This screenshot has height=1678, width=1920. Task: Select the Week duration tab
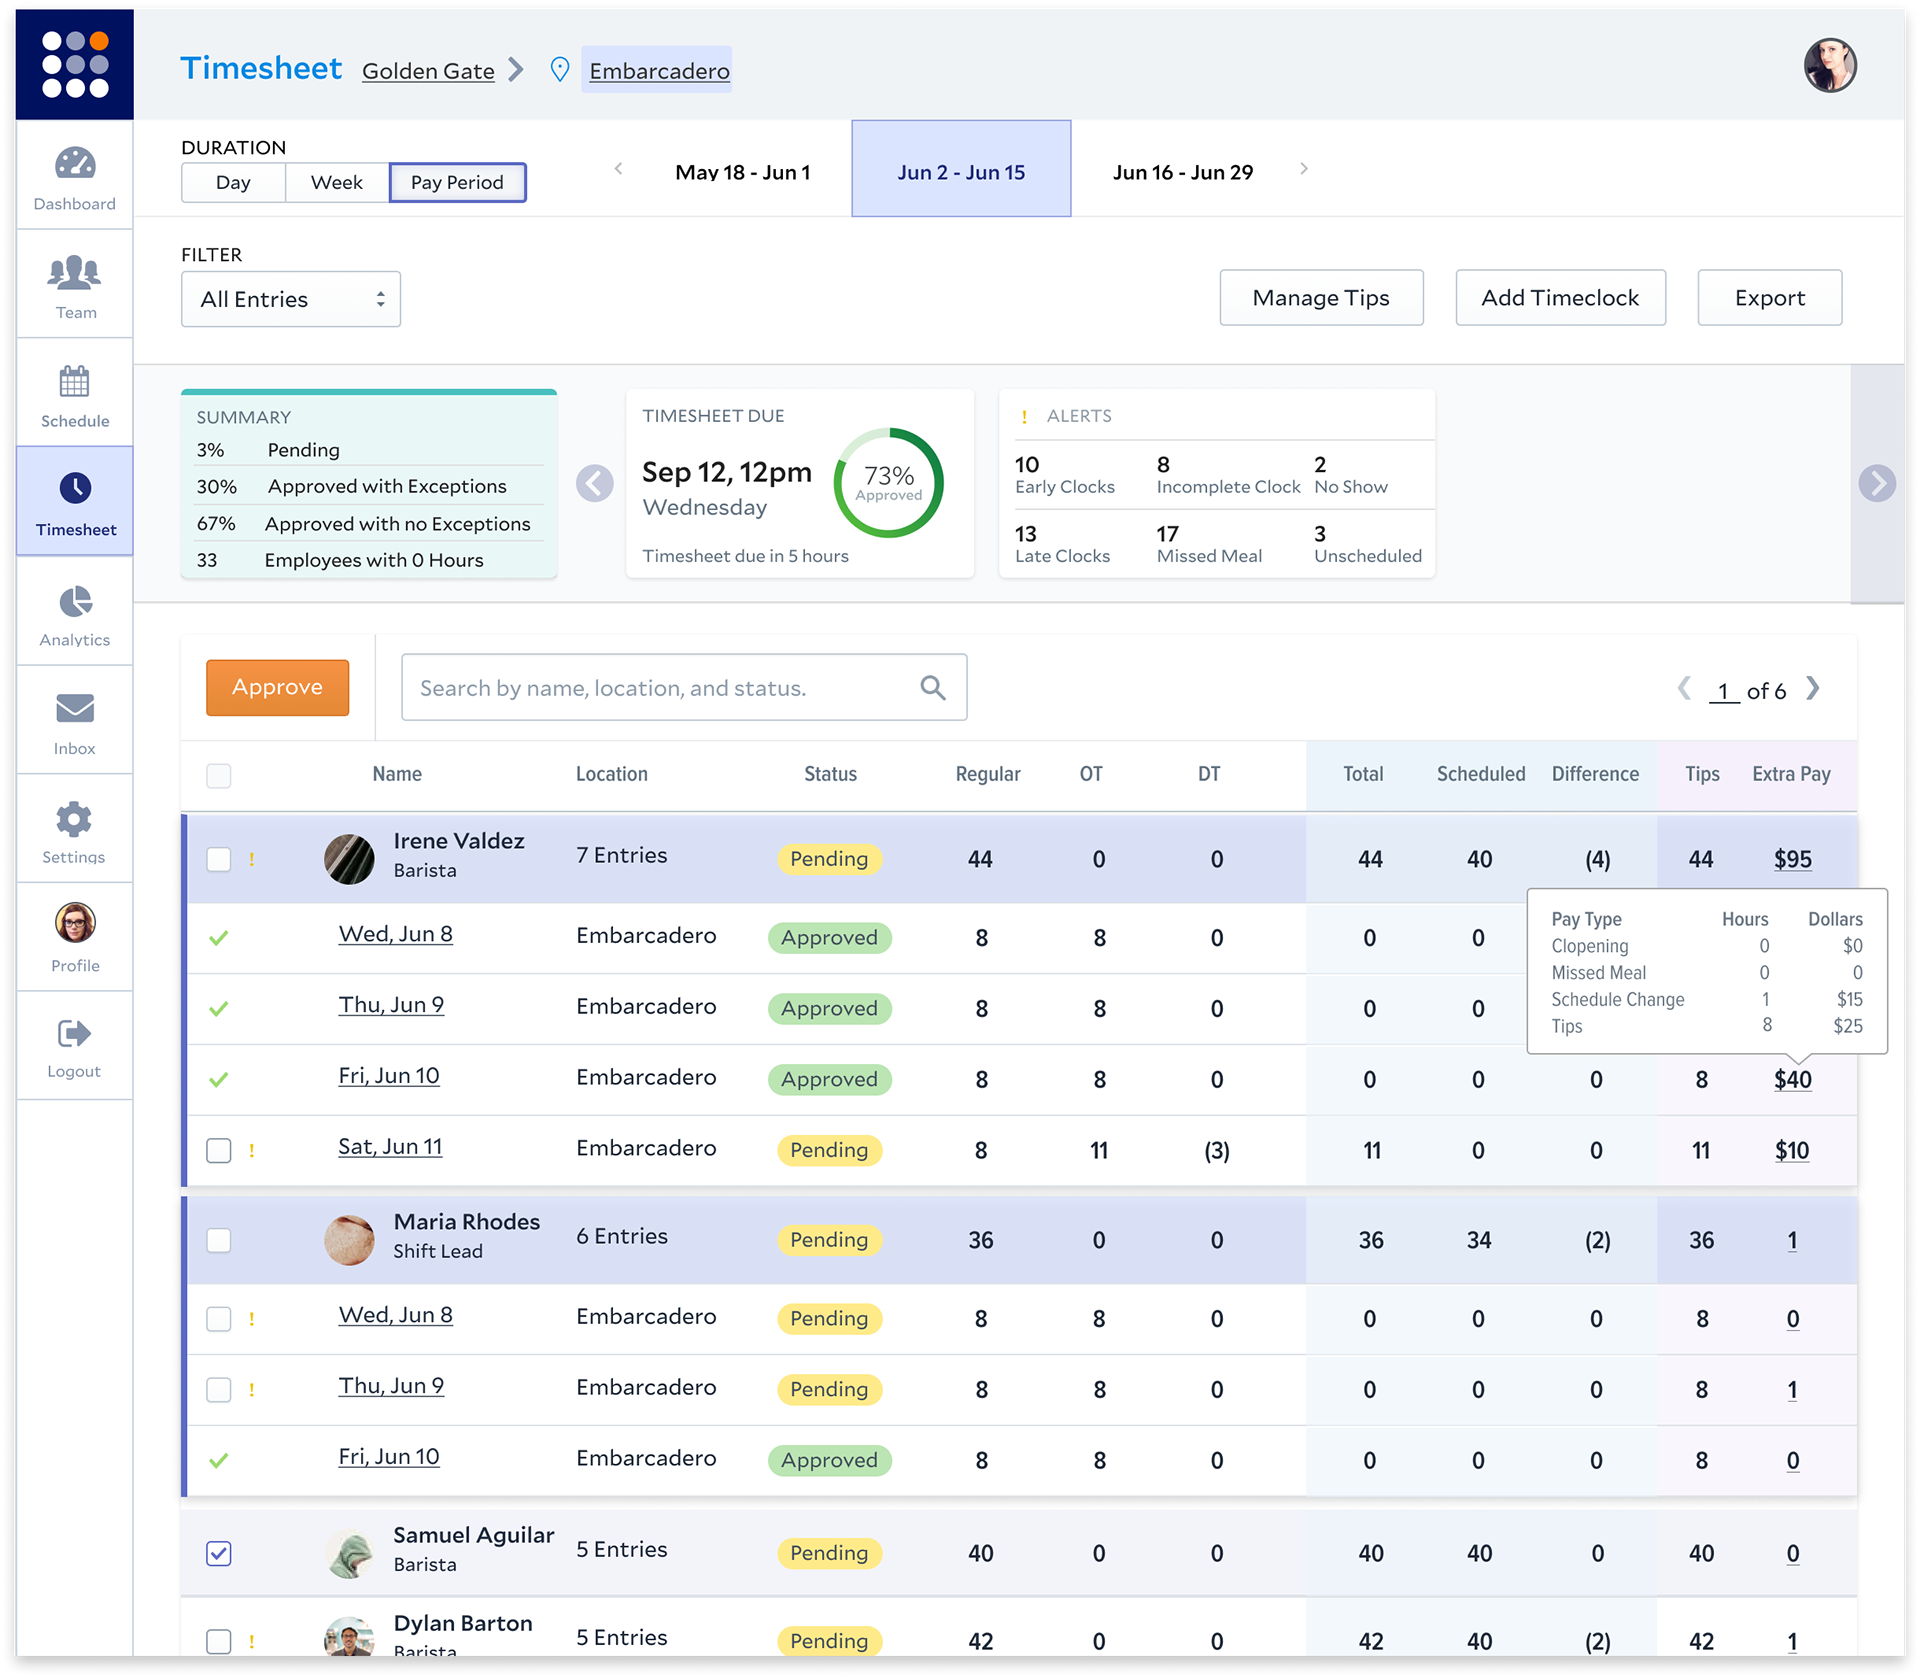pyautogui.click(x=337, y=182)
